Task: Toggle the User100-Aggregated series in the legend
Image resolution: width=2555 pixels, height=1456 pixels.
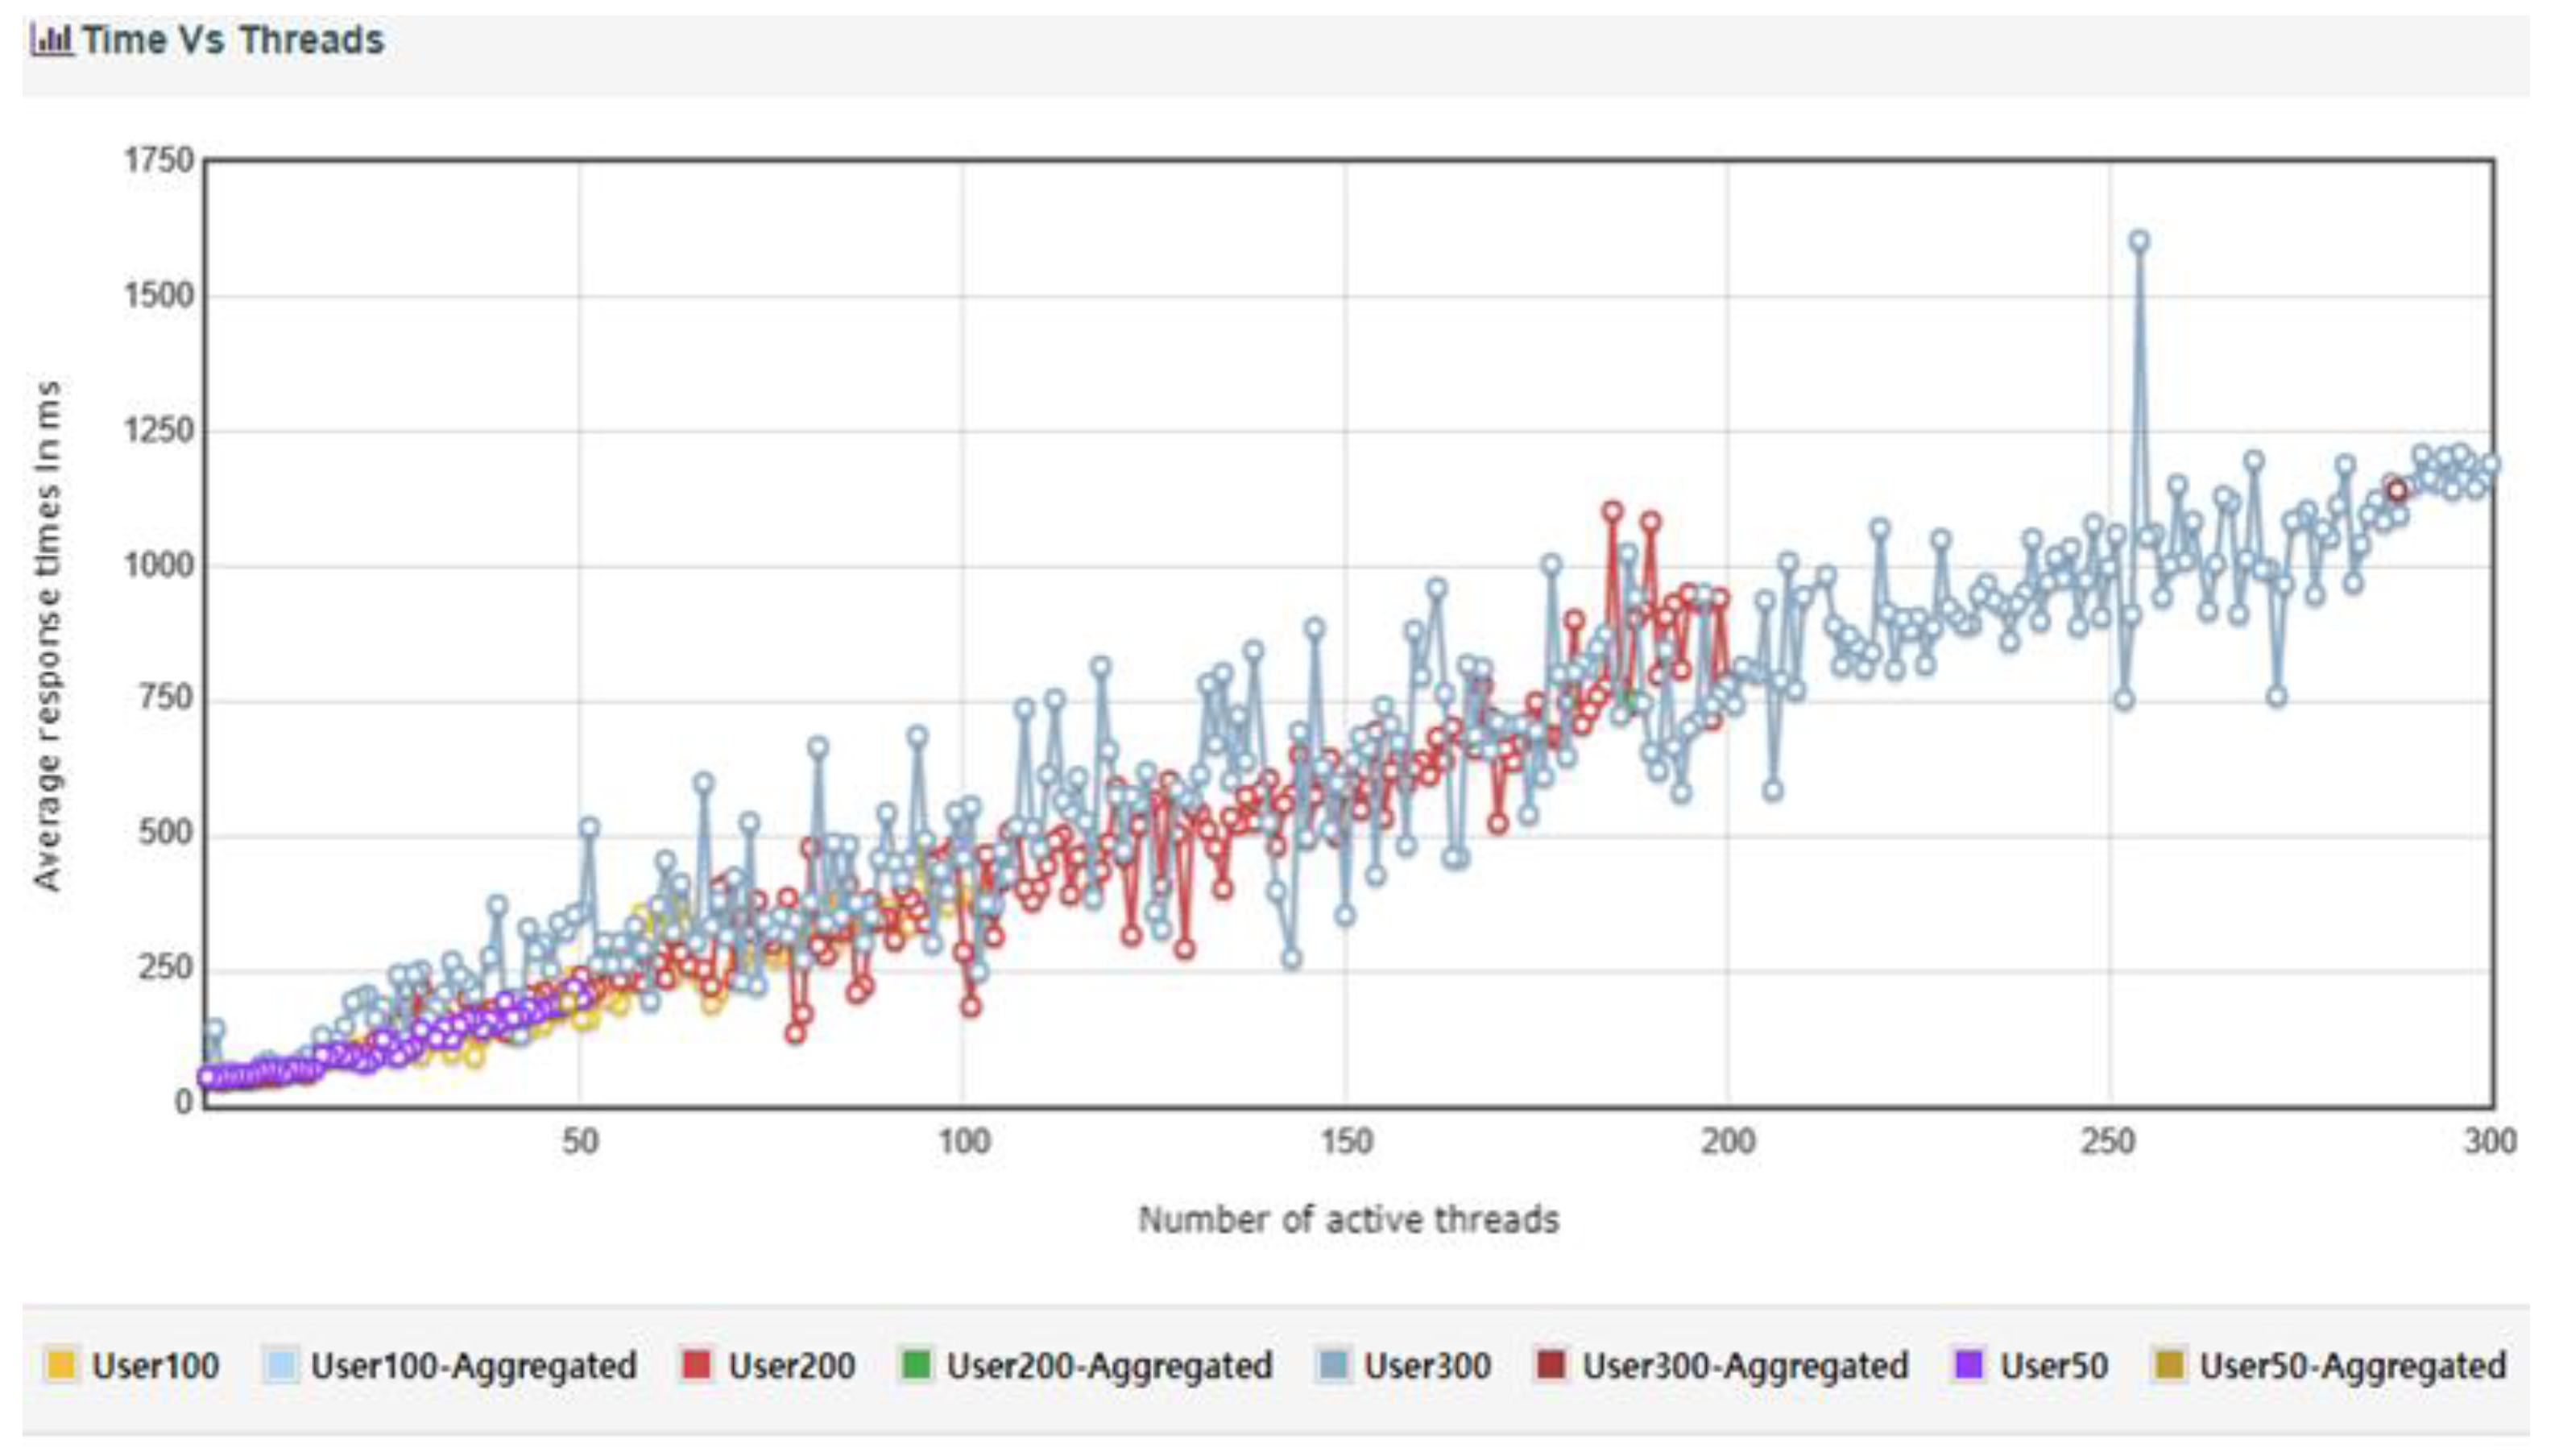Action: point(473,1366)
